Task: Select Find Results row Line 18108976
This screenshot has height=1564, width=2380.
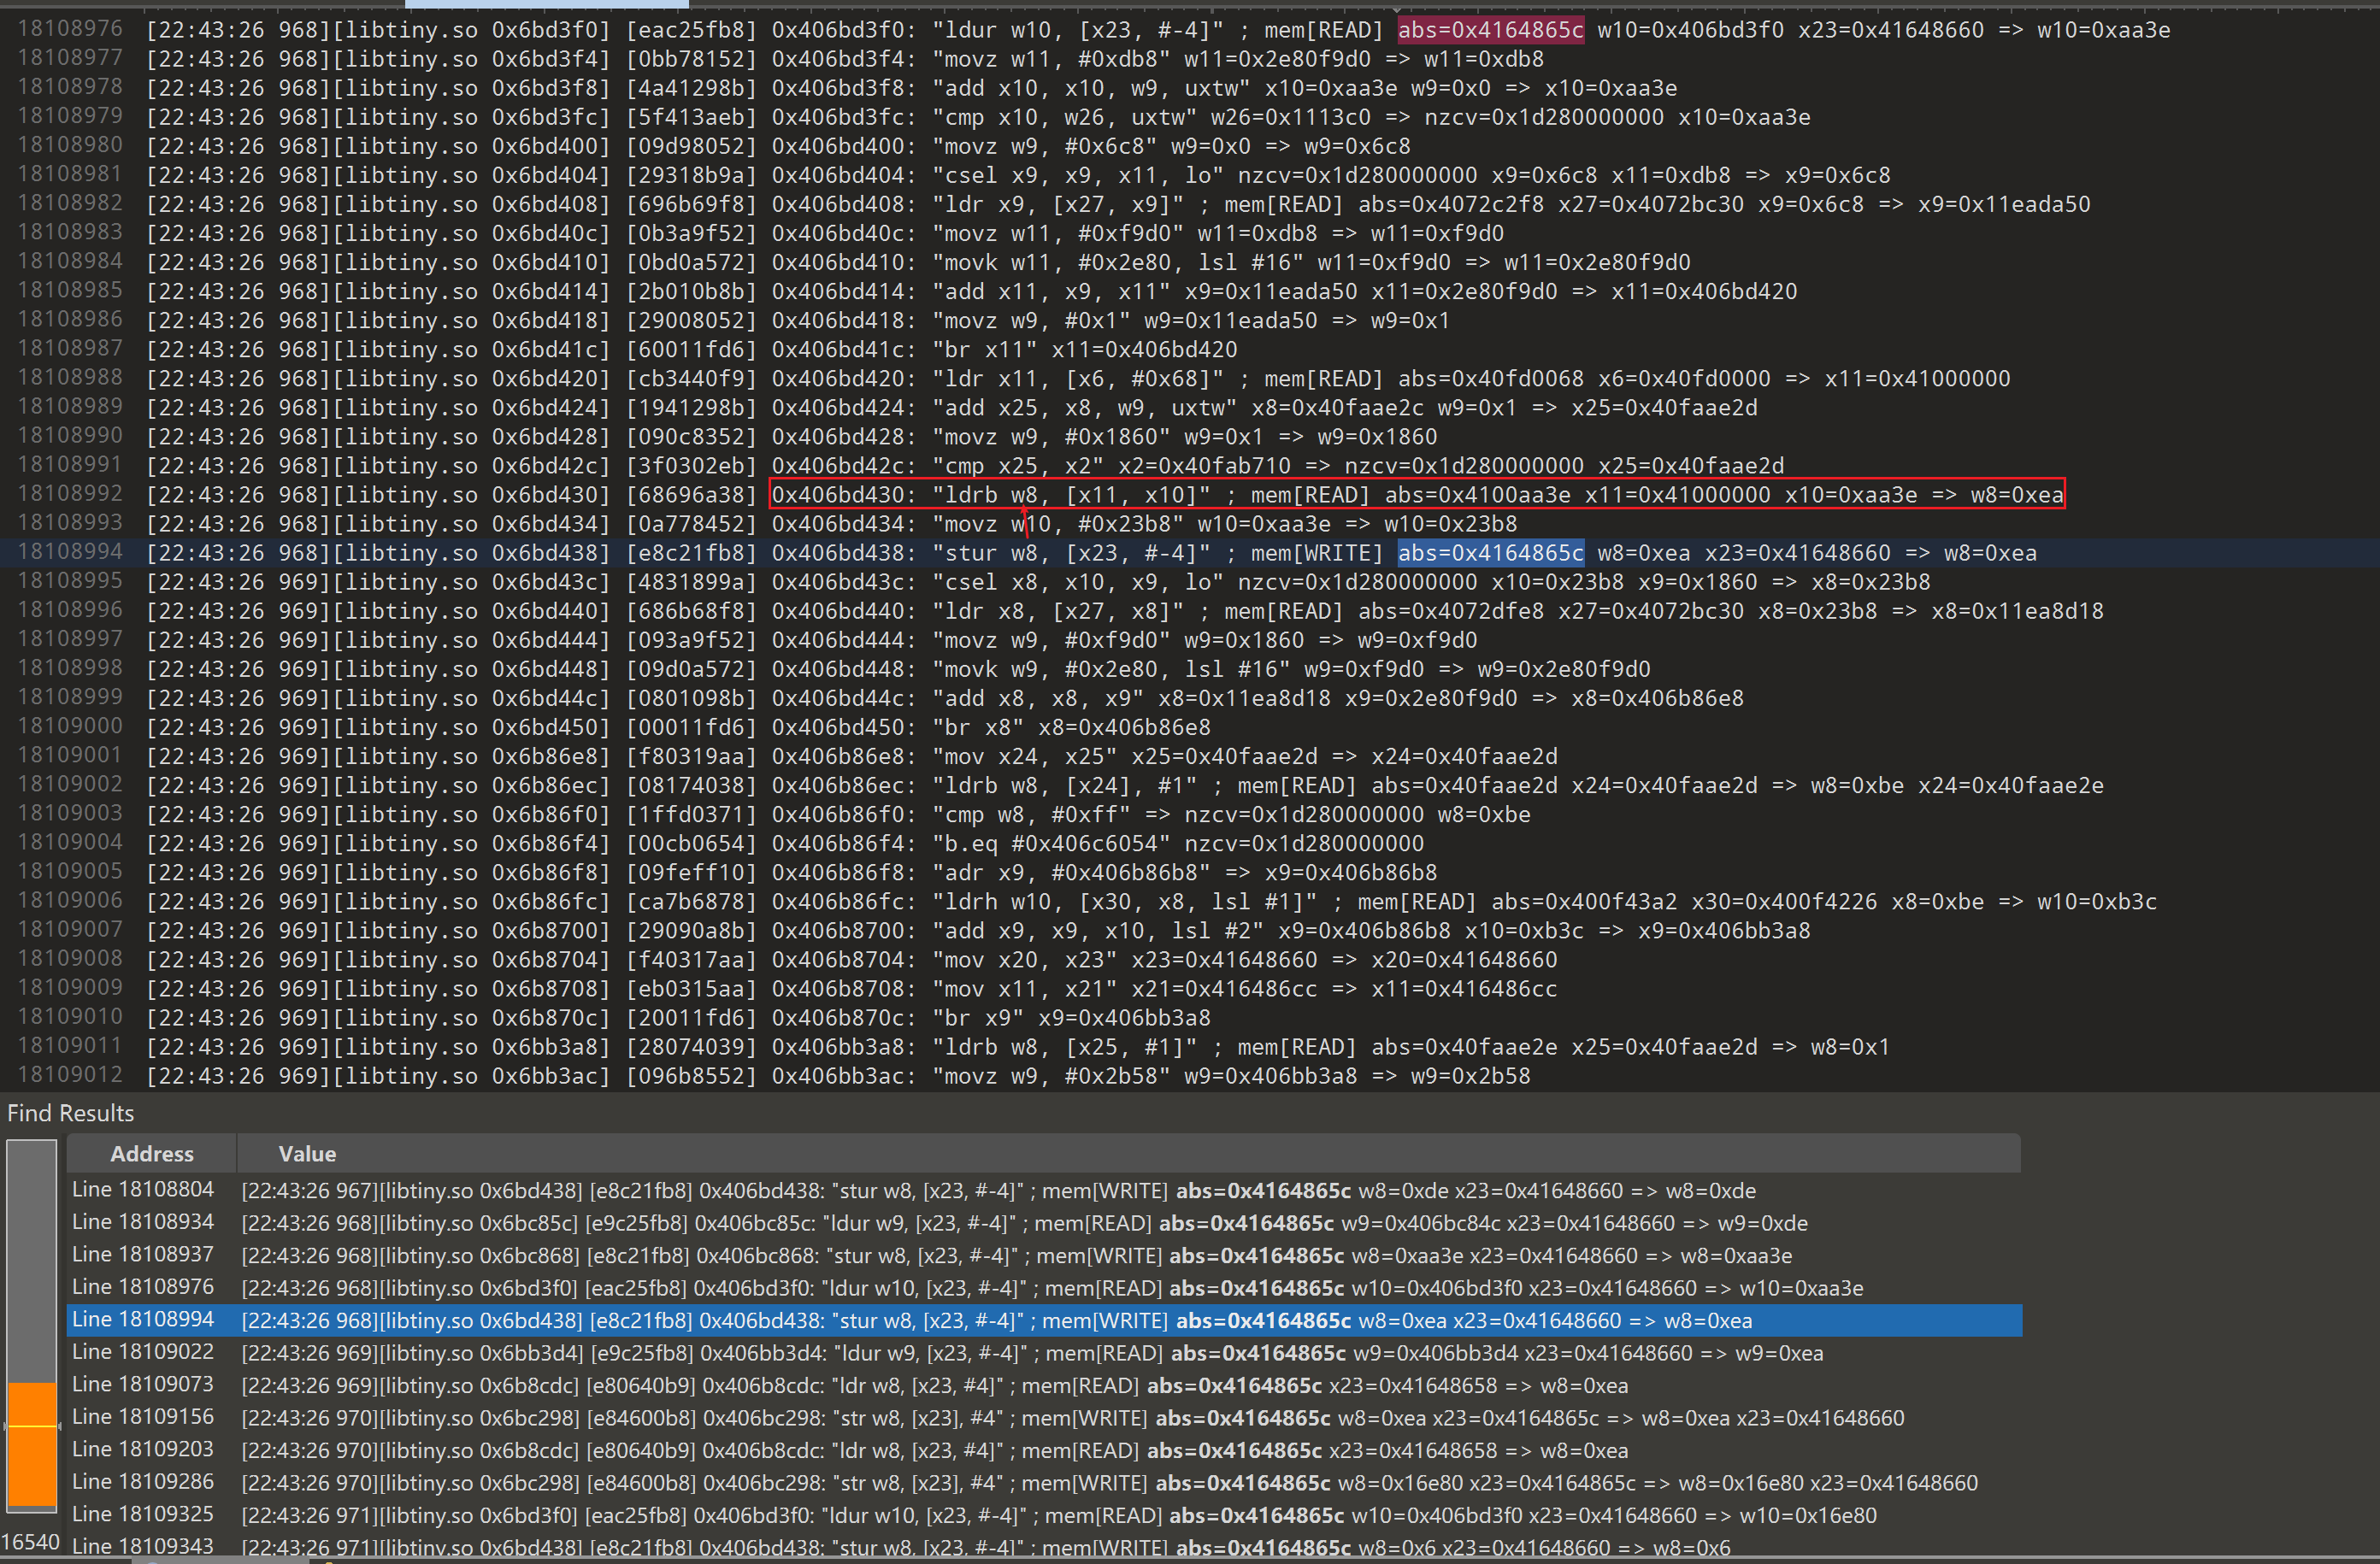Action: pos(1044,1287)
